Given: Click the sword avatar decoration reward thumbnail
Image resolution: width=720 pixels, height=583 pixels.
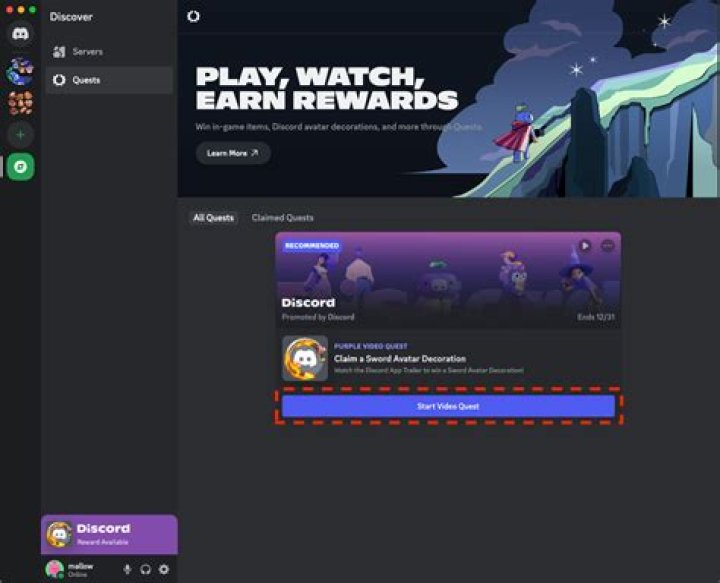Looking at the screenshot, I should [x=305, y=358].
